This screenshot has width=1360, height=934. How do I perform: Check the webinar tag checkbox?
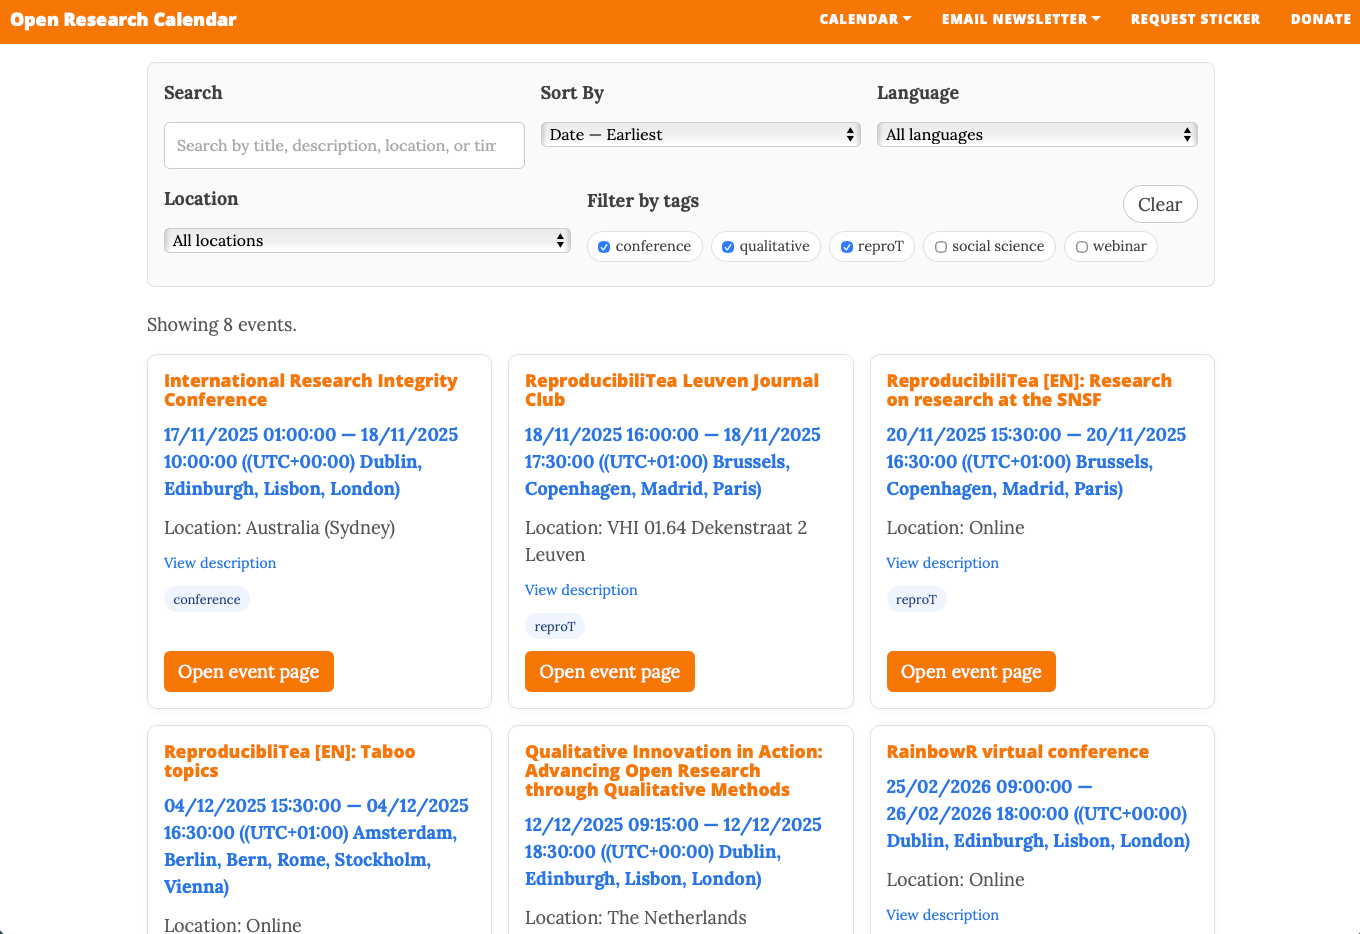(x=1082, y=247)
